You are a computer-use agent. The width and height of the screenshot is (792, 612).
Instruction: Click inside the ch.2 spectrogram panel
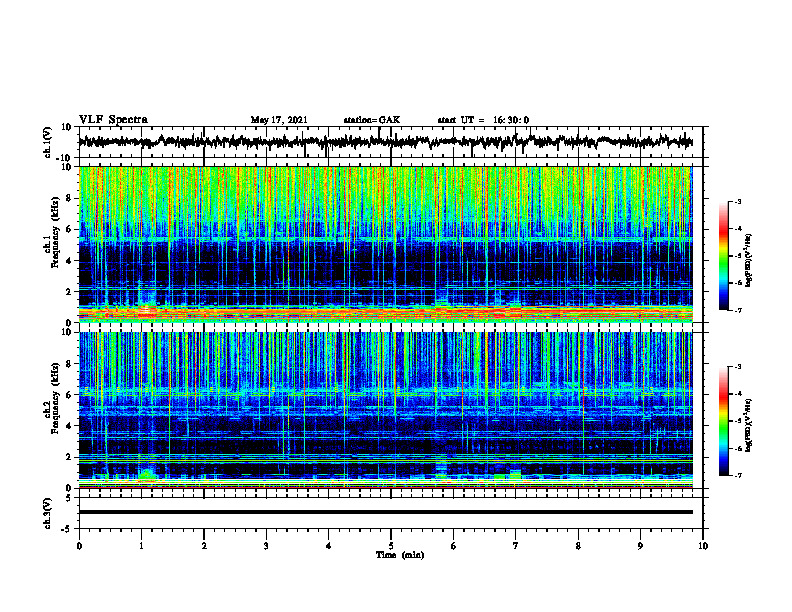tap(385, 410)
